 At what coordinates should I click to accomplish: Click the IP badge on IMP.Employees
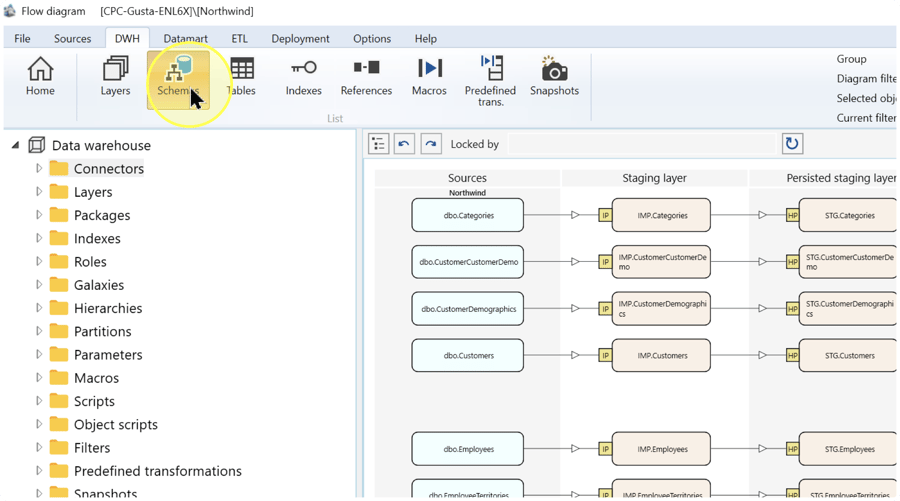(x=605, y=449)
